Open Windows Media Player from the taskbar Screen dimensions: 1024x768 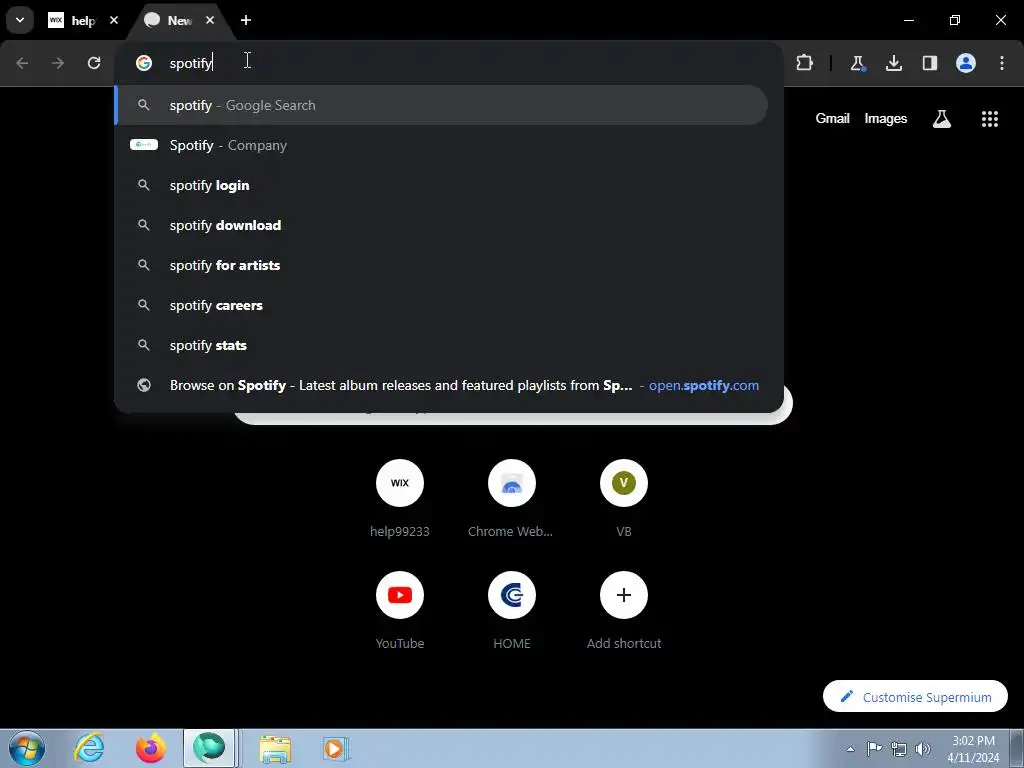[336, 749]
